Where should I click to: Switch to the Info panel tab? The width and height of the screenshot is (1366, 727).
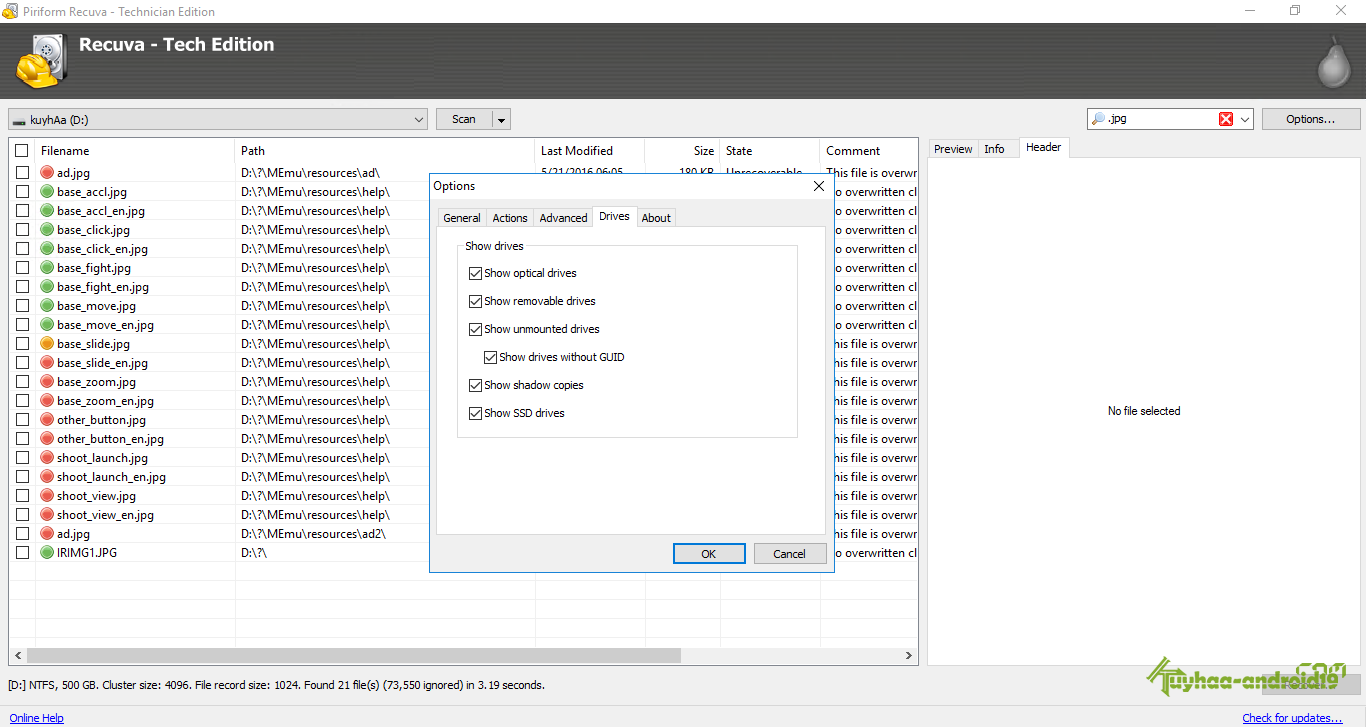click(994, 149)
